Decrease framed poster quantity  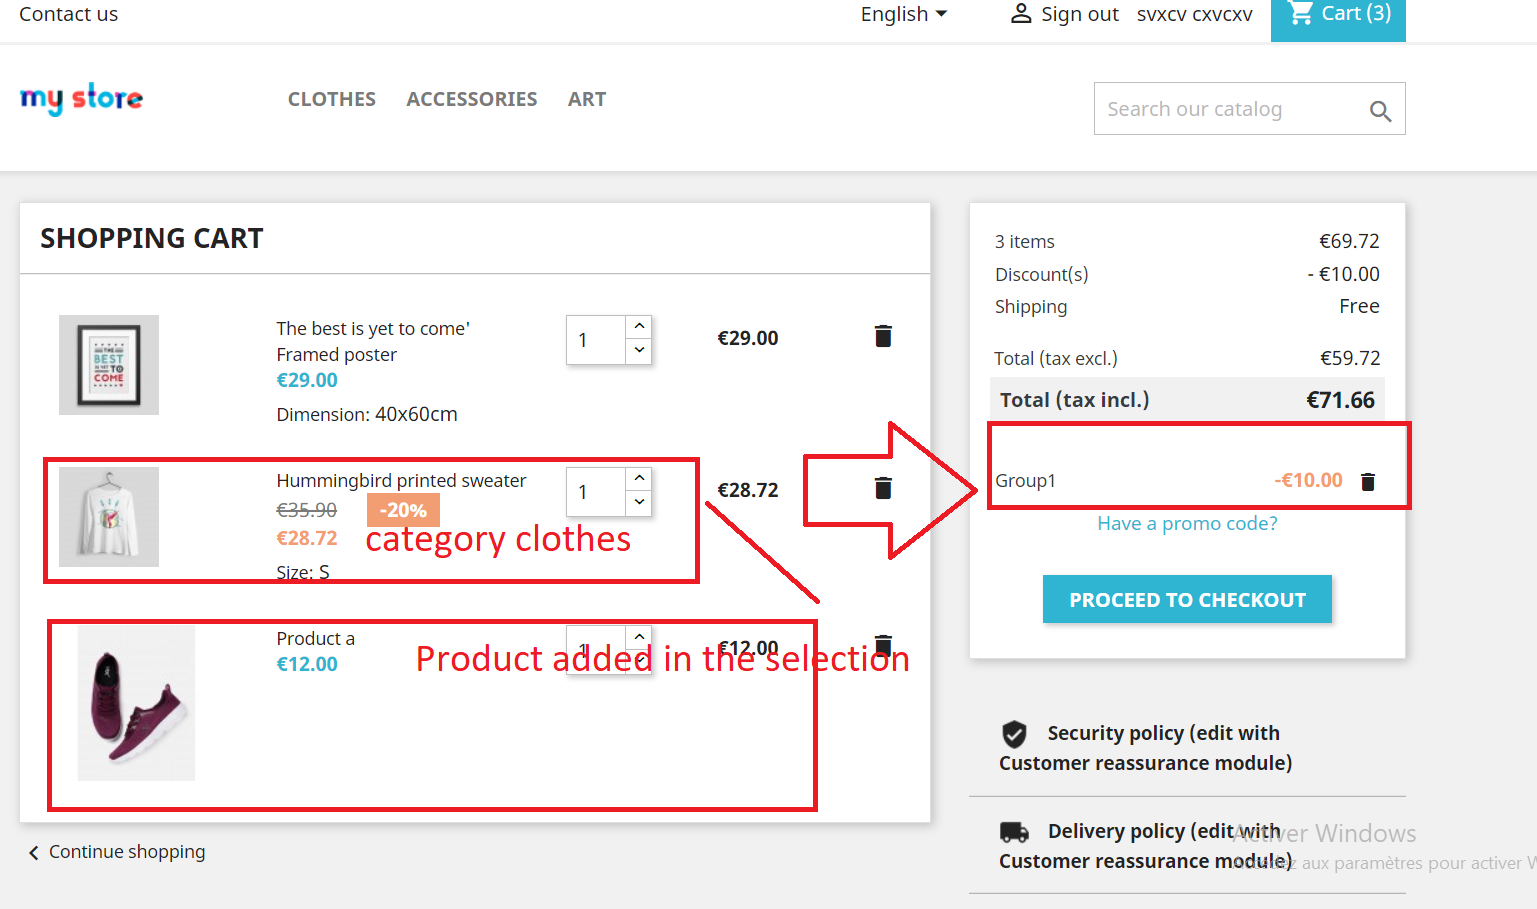639,352
